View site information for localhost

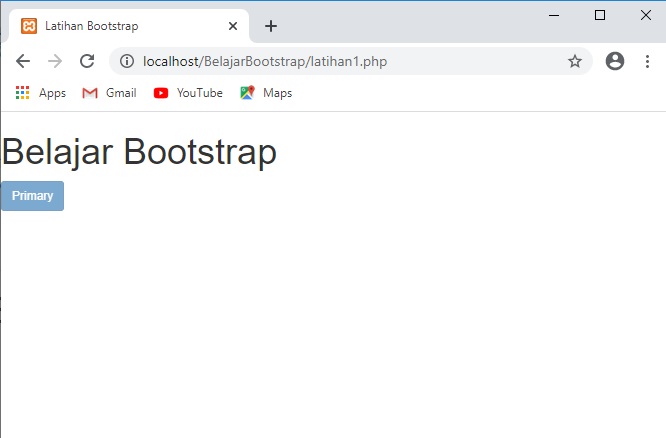pyautogui.click(x=127, y=62)
